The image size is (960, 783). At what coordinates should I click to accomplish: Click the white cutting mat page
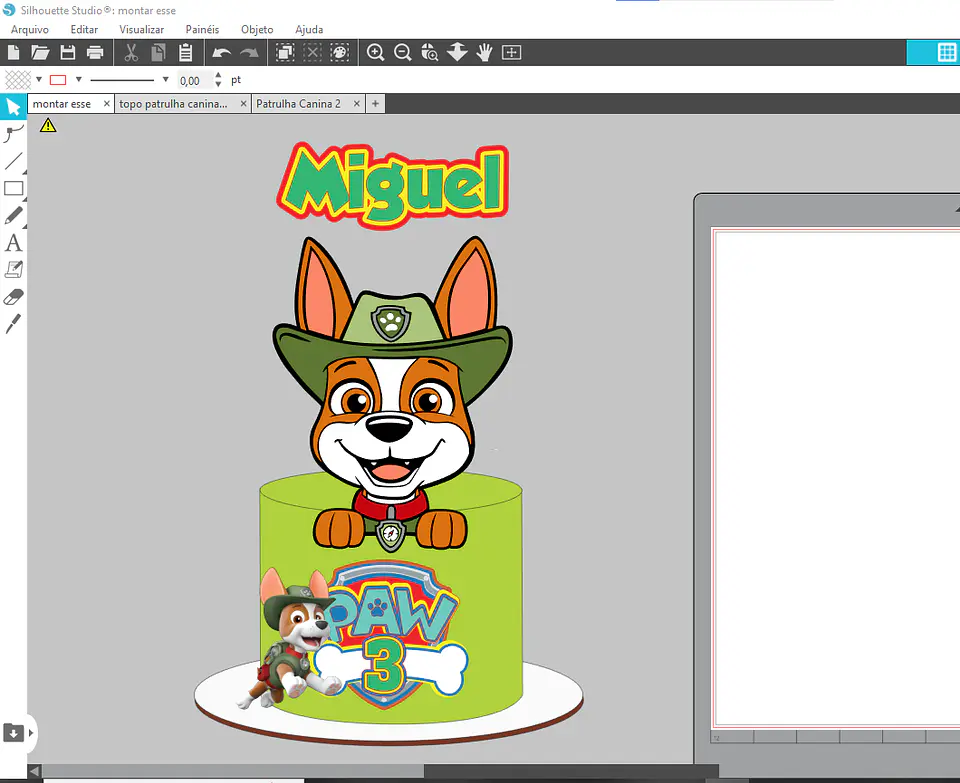(836, 478)
